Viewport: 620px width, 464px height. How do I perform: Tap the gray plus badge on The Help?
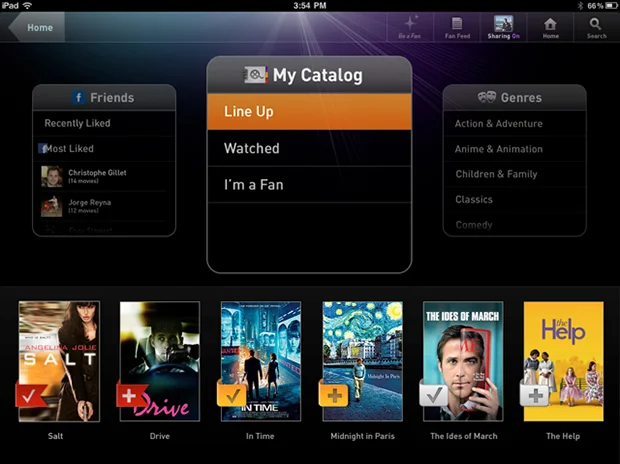(535, 395)
